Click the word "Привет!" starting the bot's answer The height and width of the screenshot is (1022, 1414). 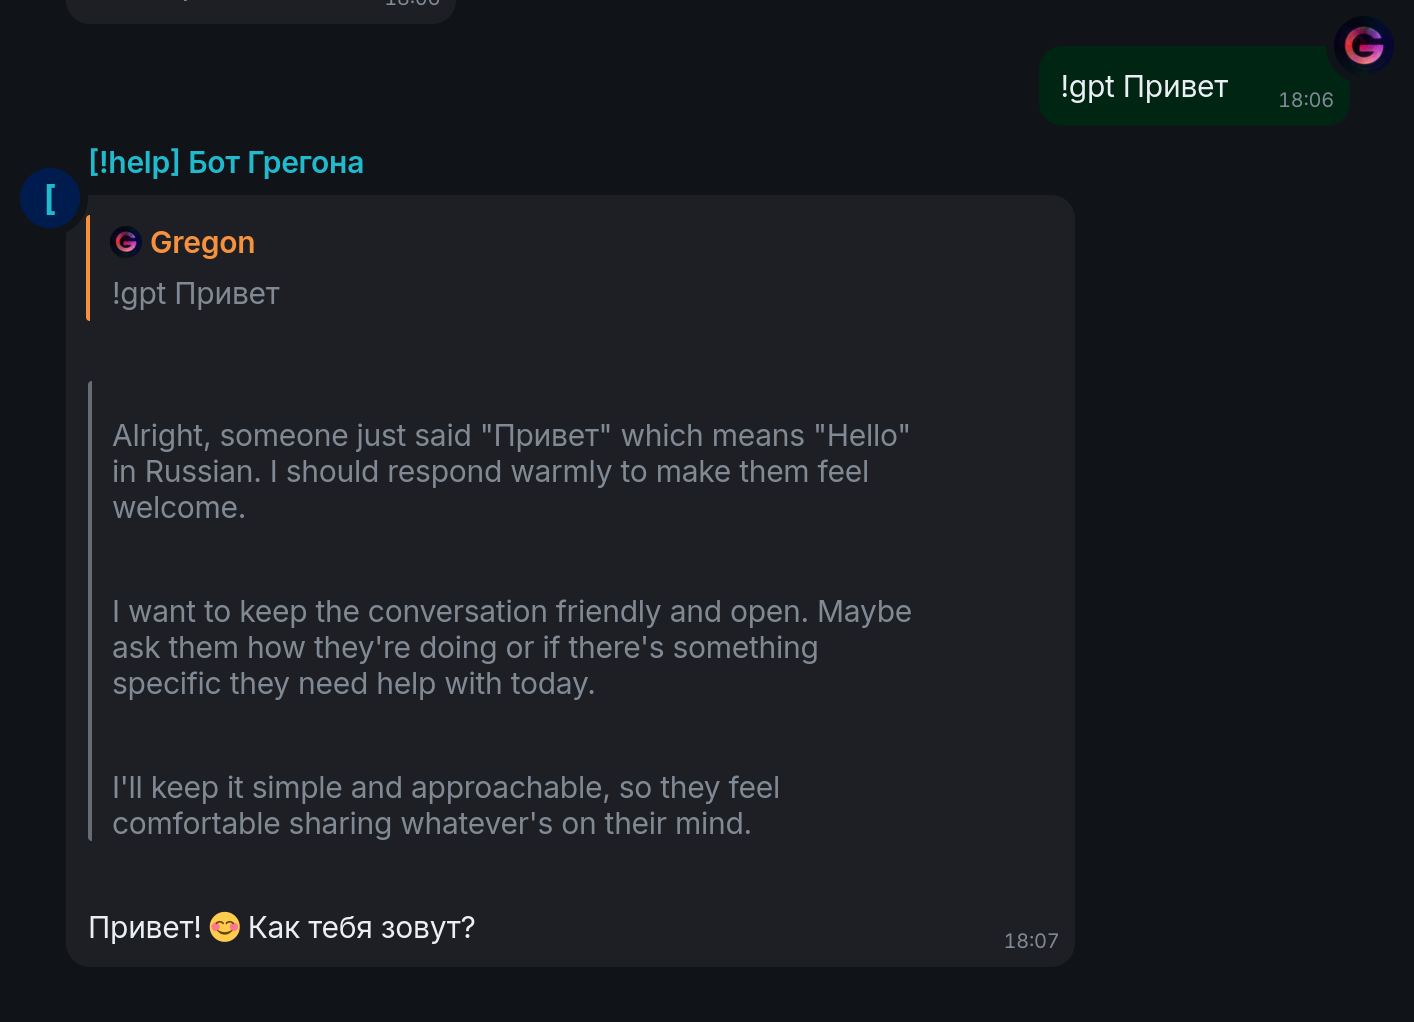point(145,928)
